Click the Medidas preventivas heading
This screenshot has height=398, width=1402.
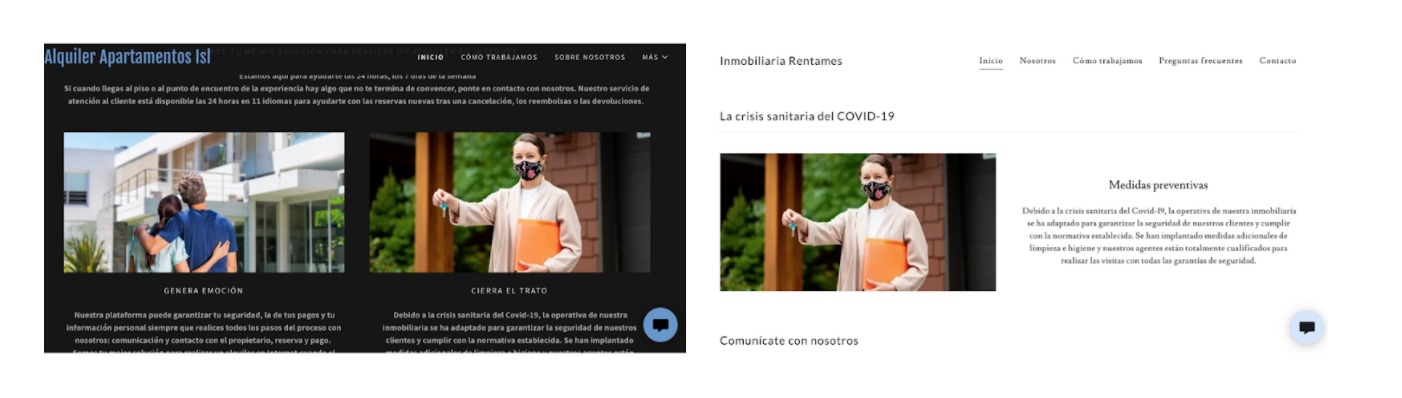[1158, 185]
